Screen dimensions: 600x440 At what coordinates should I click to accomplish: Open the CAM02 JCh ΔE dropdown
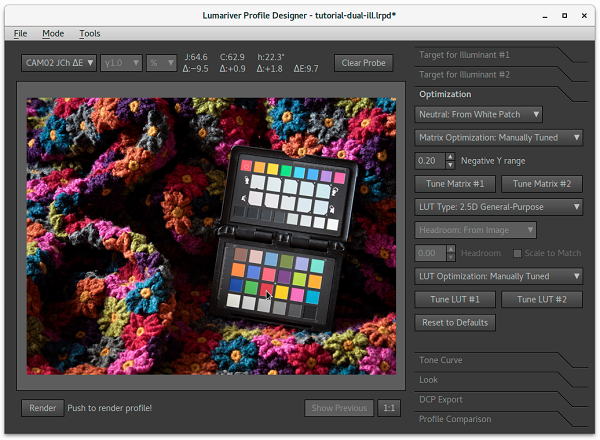(59, 63)
